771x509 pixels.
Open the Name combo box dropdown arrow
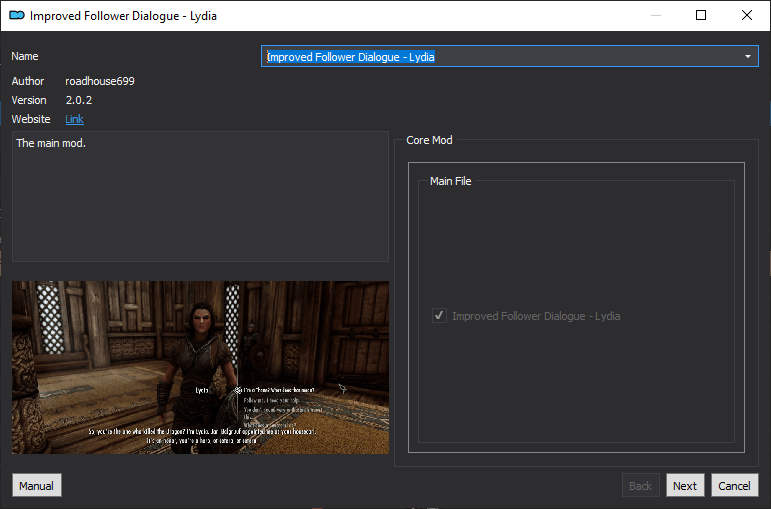pos(747,57)
